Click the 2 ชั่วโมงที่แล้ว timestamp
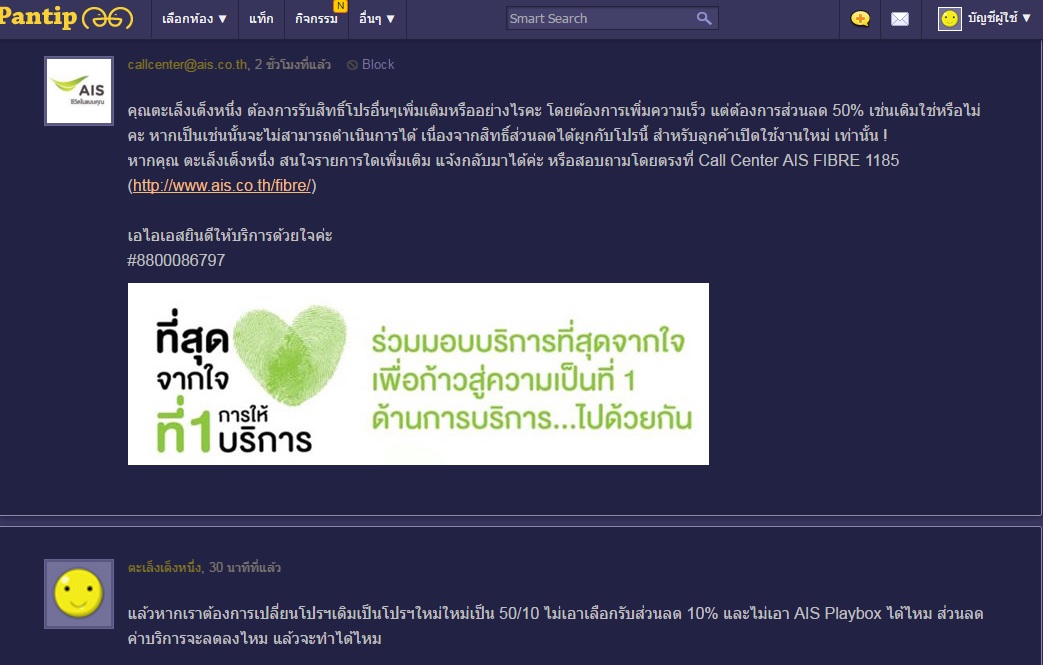The height and width of the screenshot is (665, 1043). [x=293, y=65]
